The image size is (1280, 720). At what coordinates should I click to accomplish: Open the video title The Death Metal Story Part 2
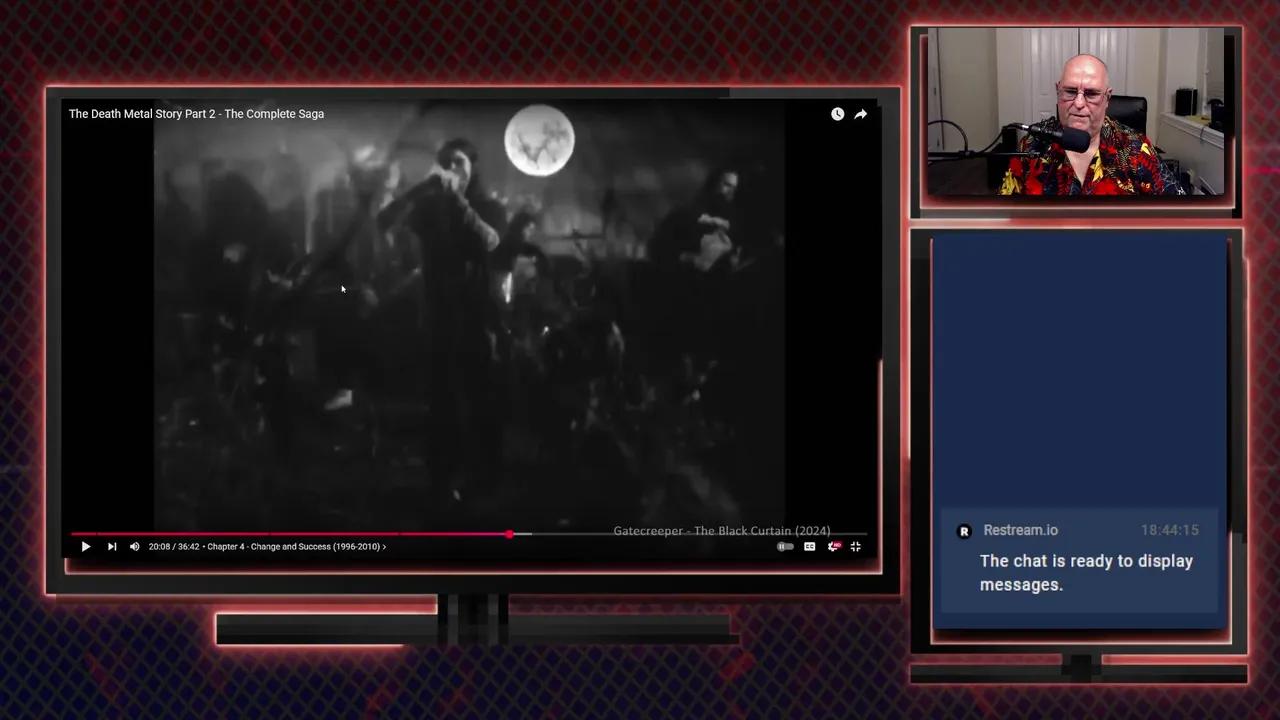point(196,114)
